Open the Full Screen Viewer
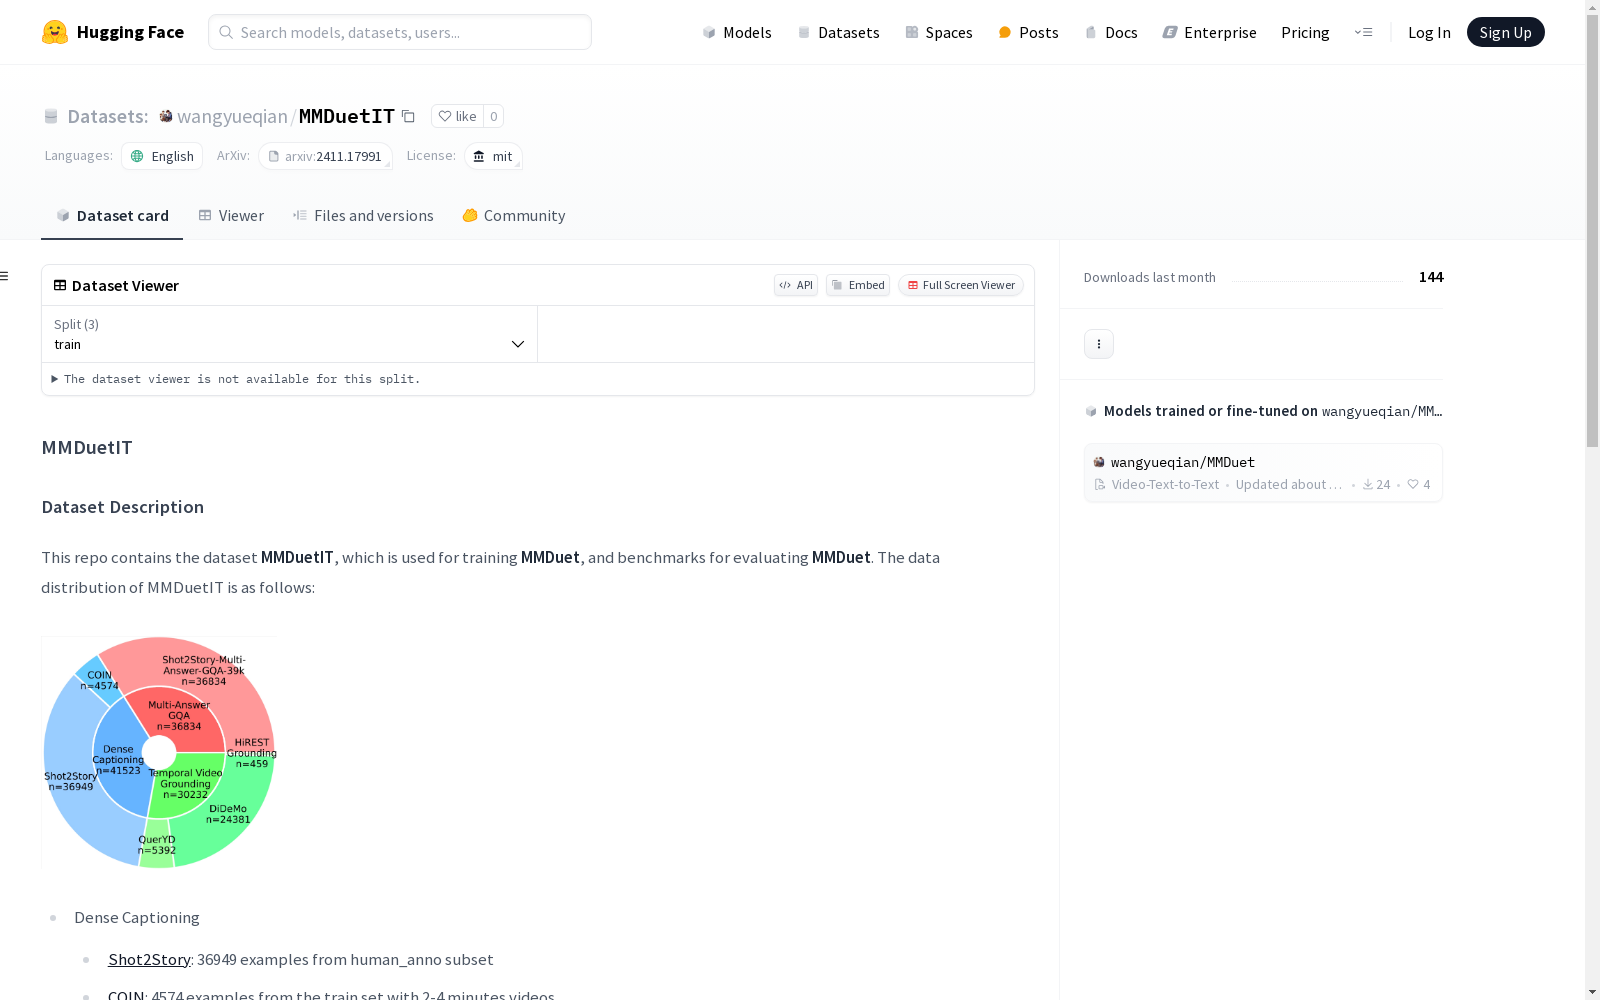The image size is (1600, 1000). pyautogui.click(x=961, y=285)
